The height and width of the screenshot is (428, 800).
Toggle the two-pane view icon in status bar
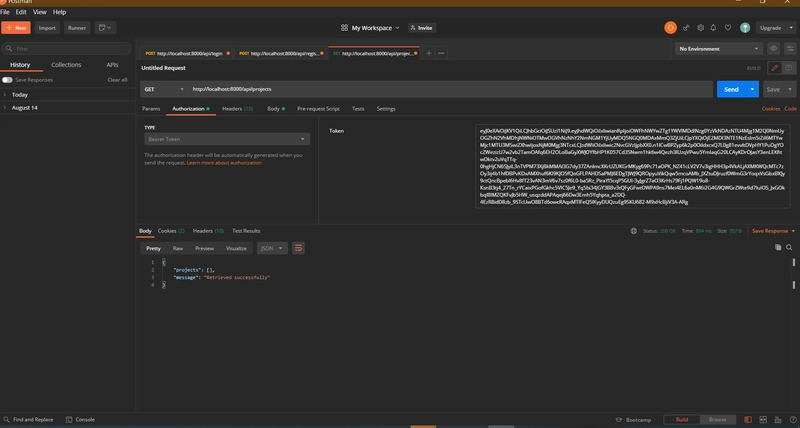(748, 419)
